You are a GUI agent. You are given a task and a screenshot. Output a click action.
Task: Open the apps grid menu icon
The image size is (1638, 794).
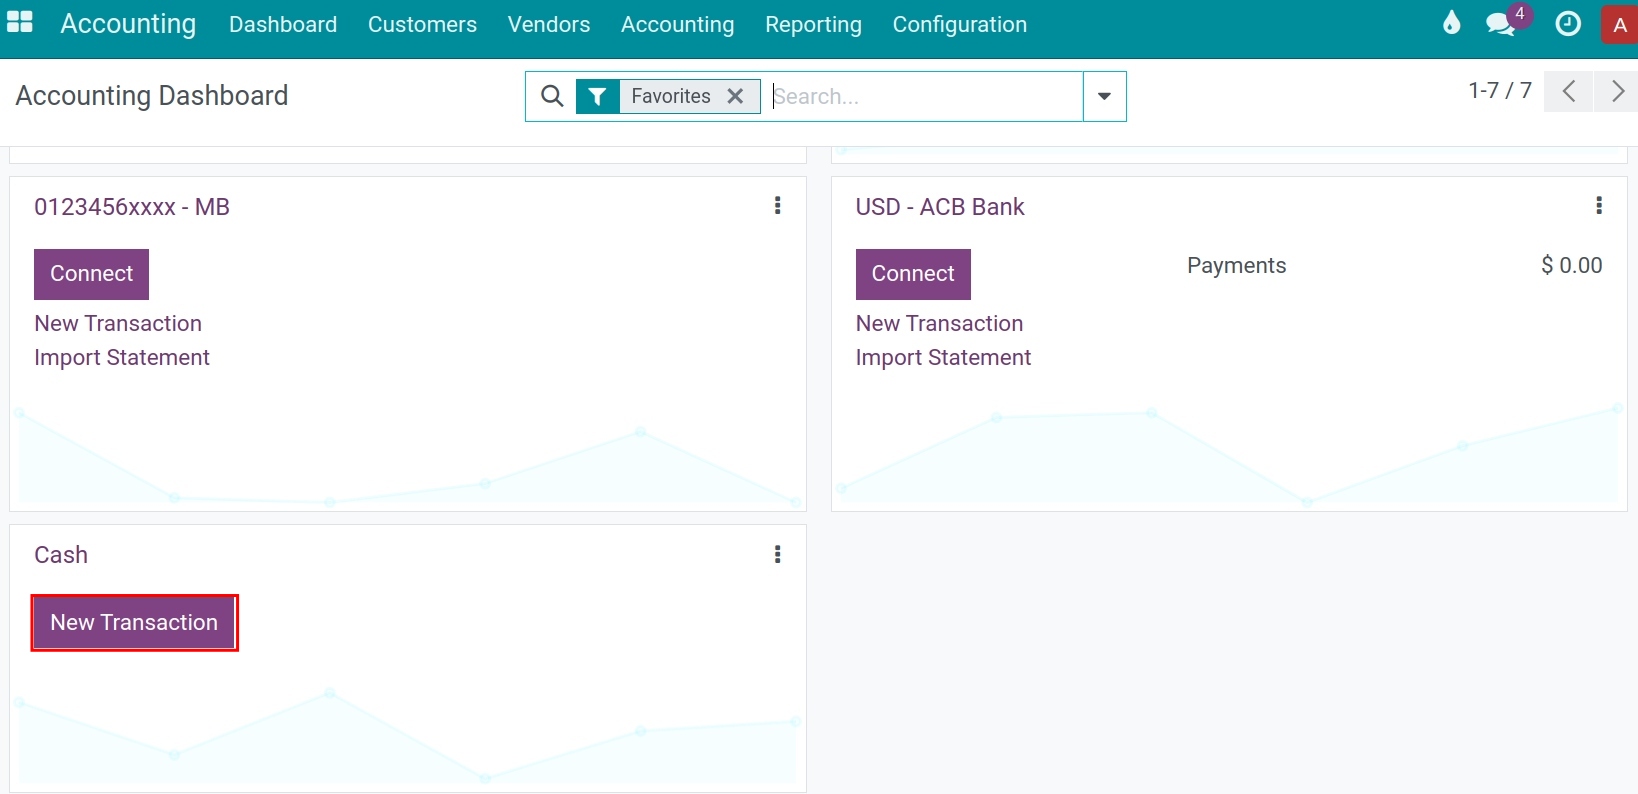(20, 22)
